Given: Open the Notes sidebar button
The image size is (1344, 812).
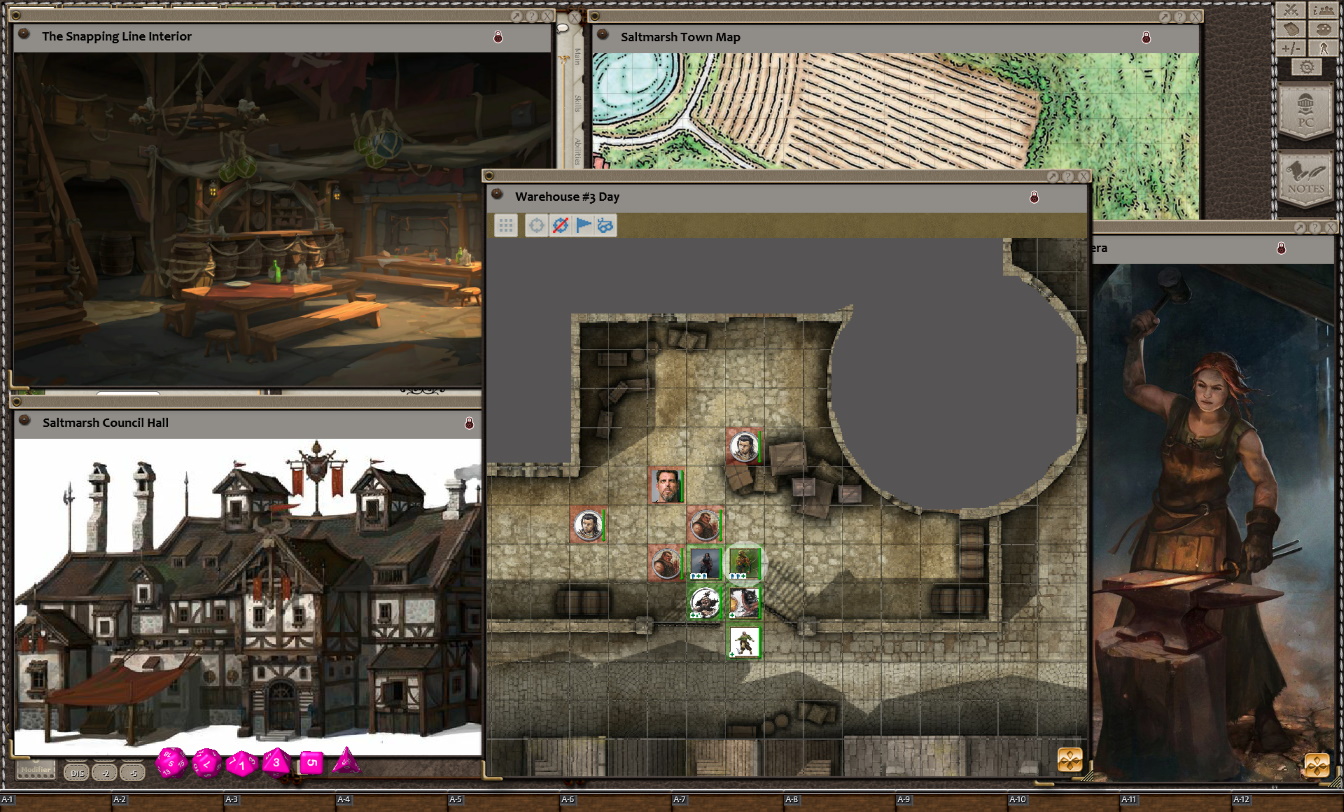Looking at the screenshot, I should click(1305, 178).
